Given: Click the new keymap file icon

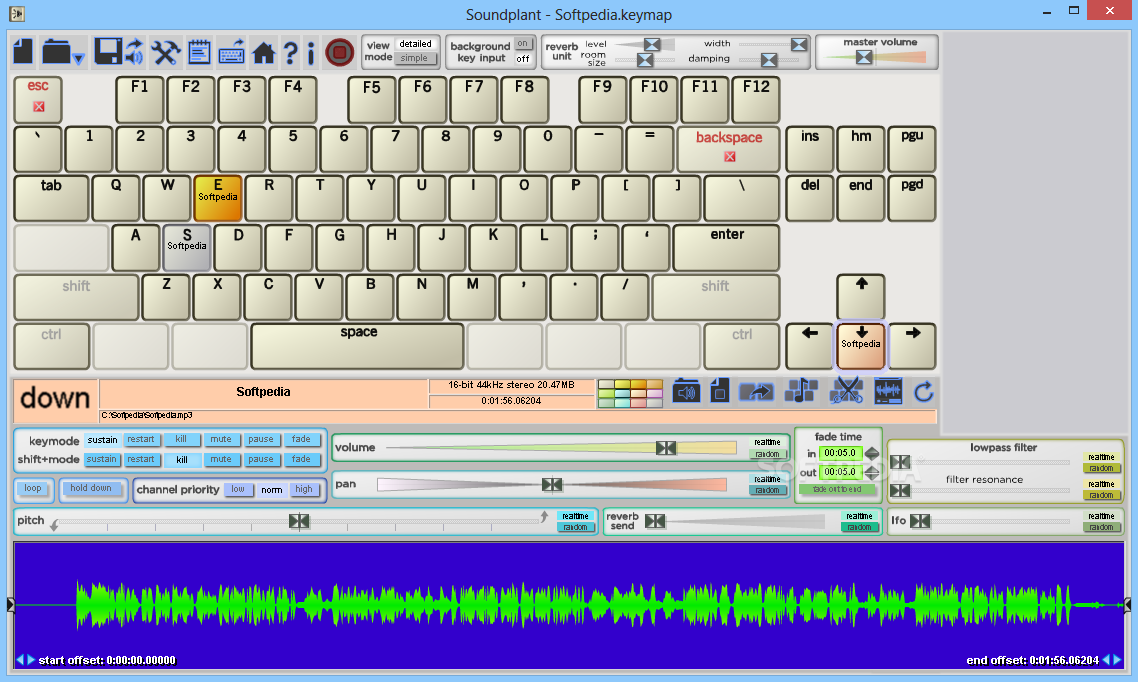Looking at the screenshot, I should 23,52.
